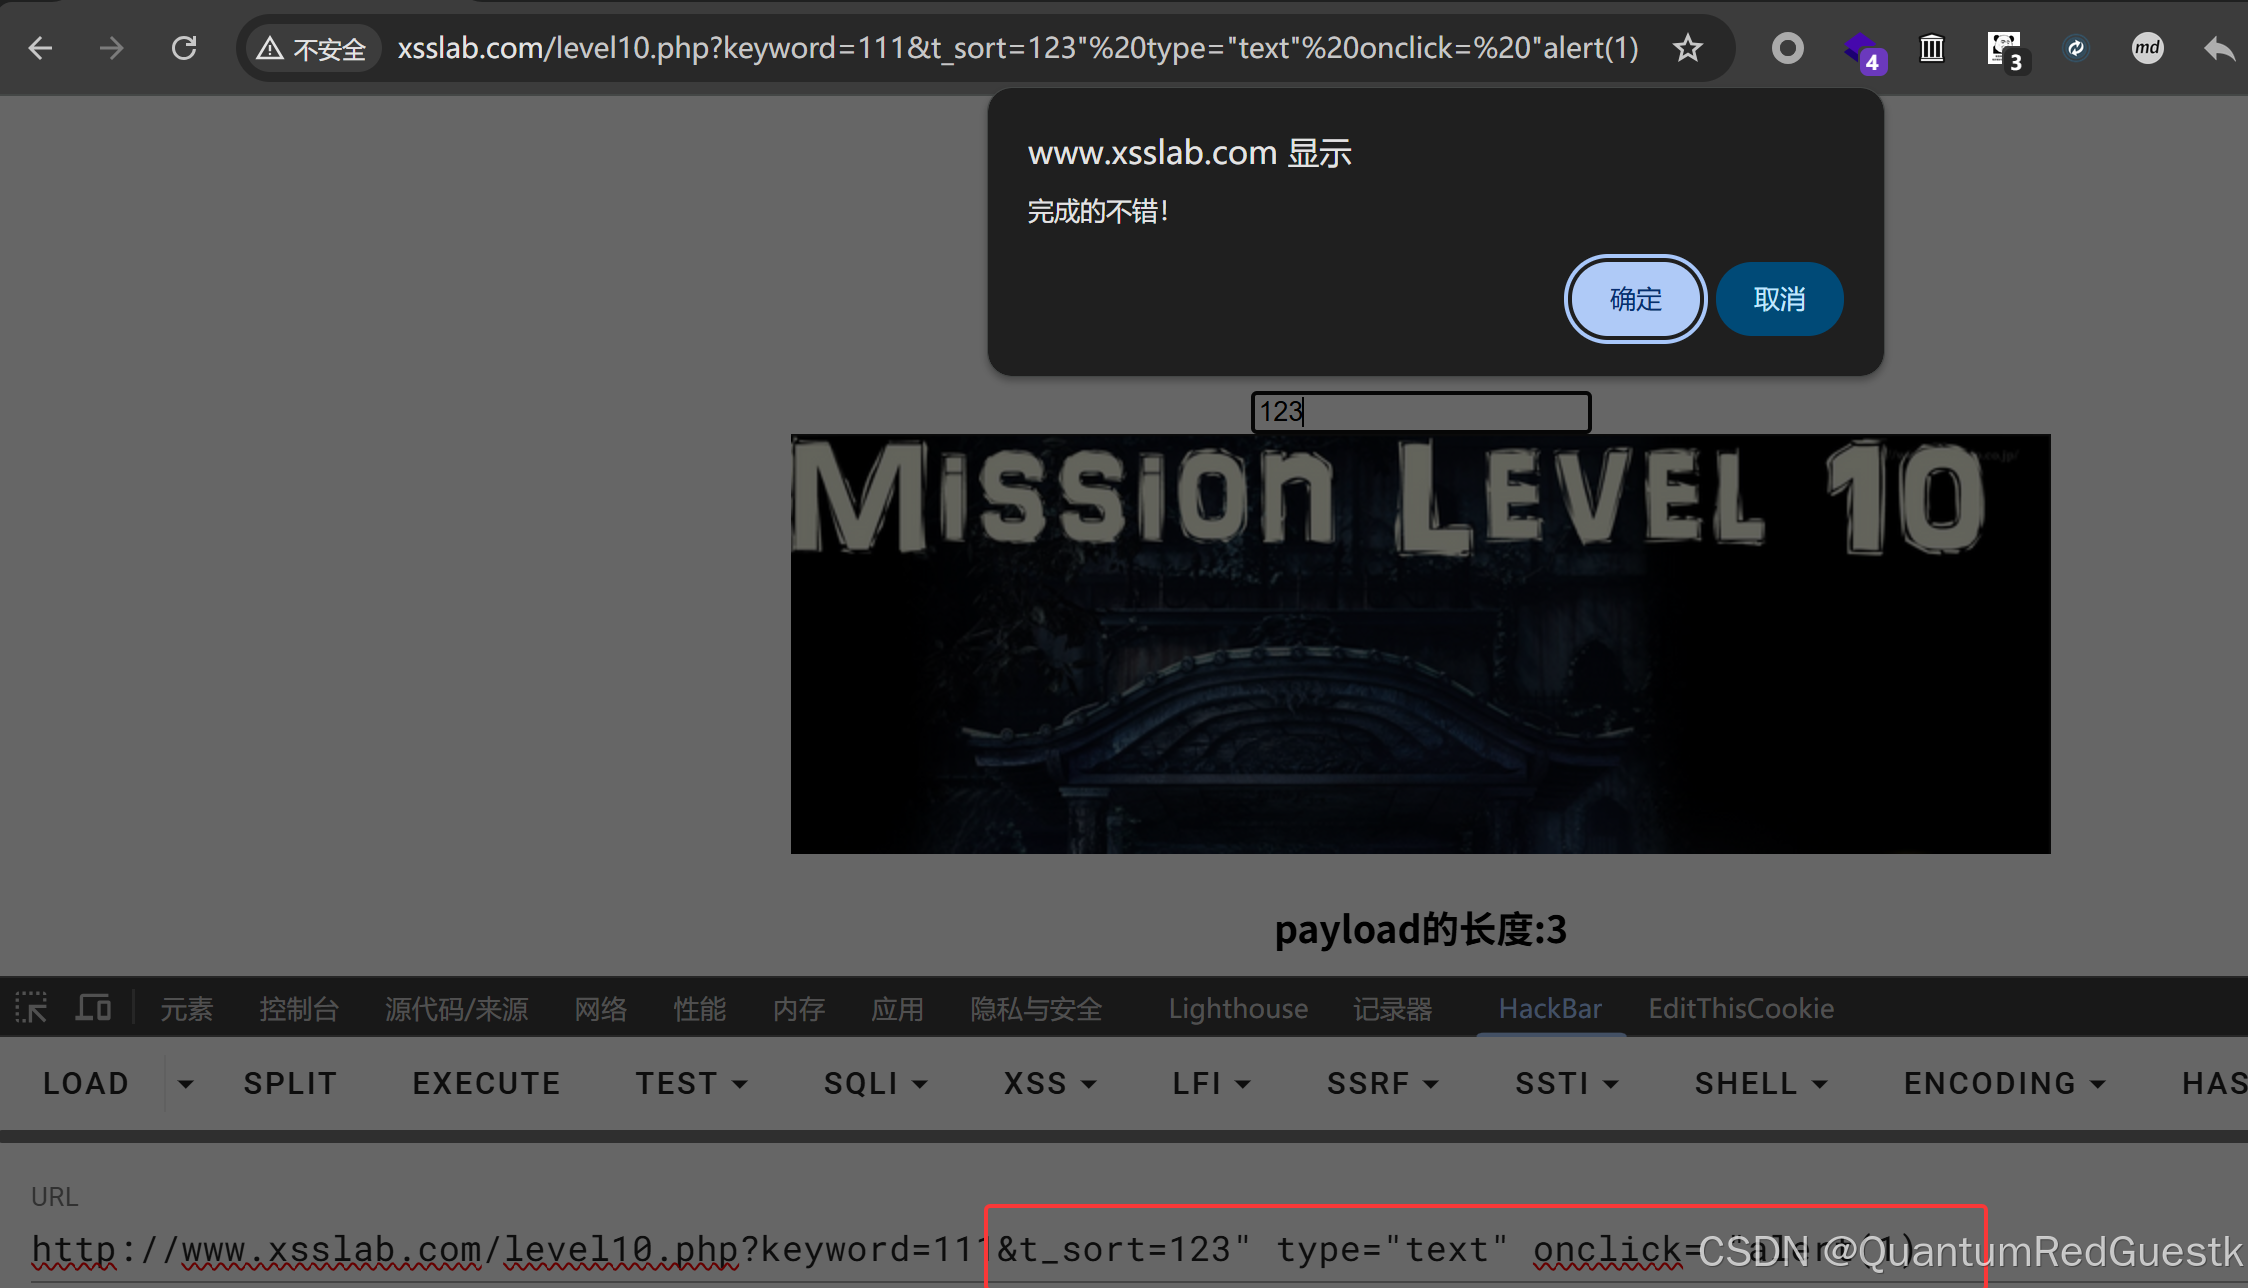Open the md markdown extension icon
The height and width of the screenshot is (1288, 2248).
click(x=2147, y=48)
